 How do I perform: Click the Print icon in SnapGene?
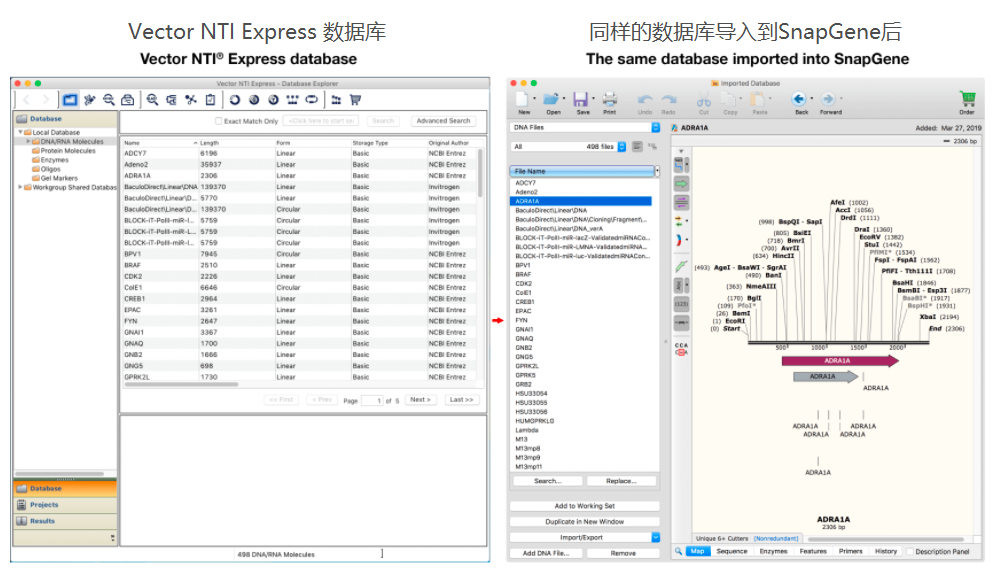(610, 99)
